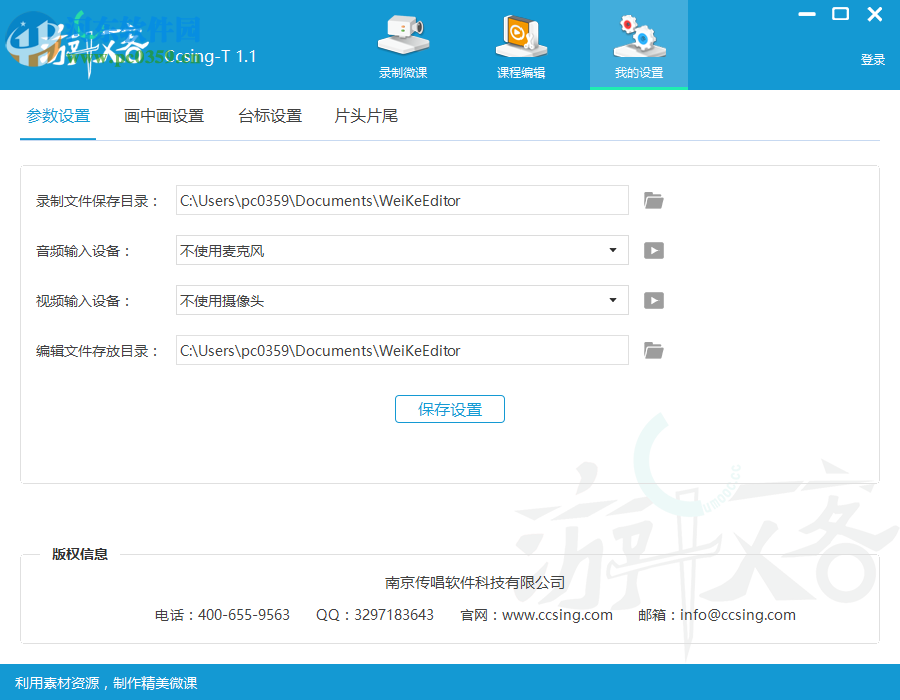Viewport: 900px width, 700px height.
Task: Test the video input device playback
Action: coord(654,300)
